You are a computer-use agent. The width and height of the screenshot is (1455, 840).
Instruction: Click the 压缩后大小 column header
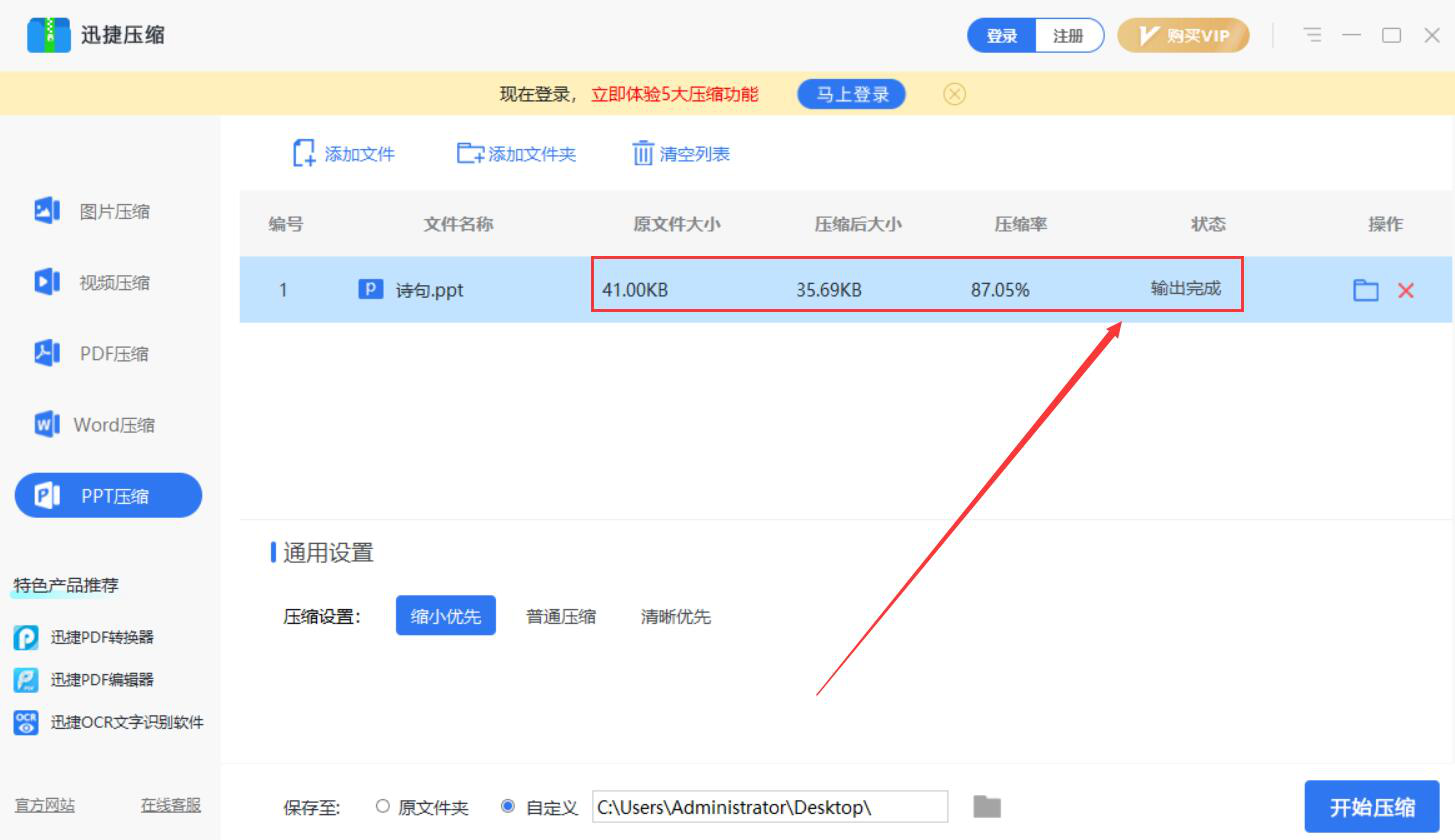858,224
